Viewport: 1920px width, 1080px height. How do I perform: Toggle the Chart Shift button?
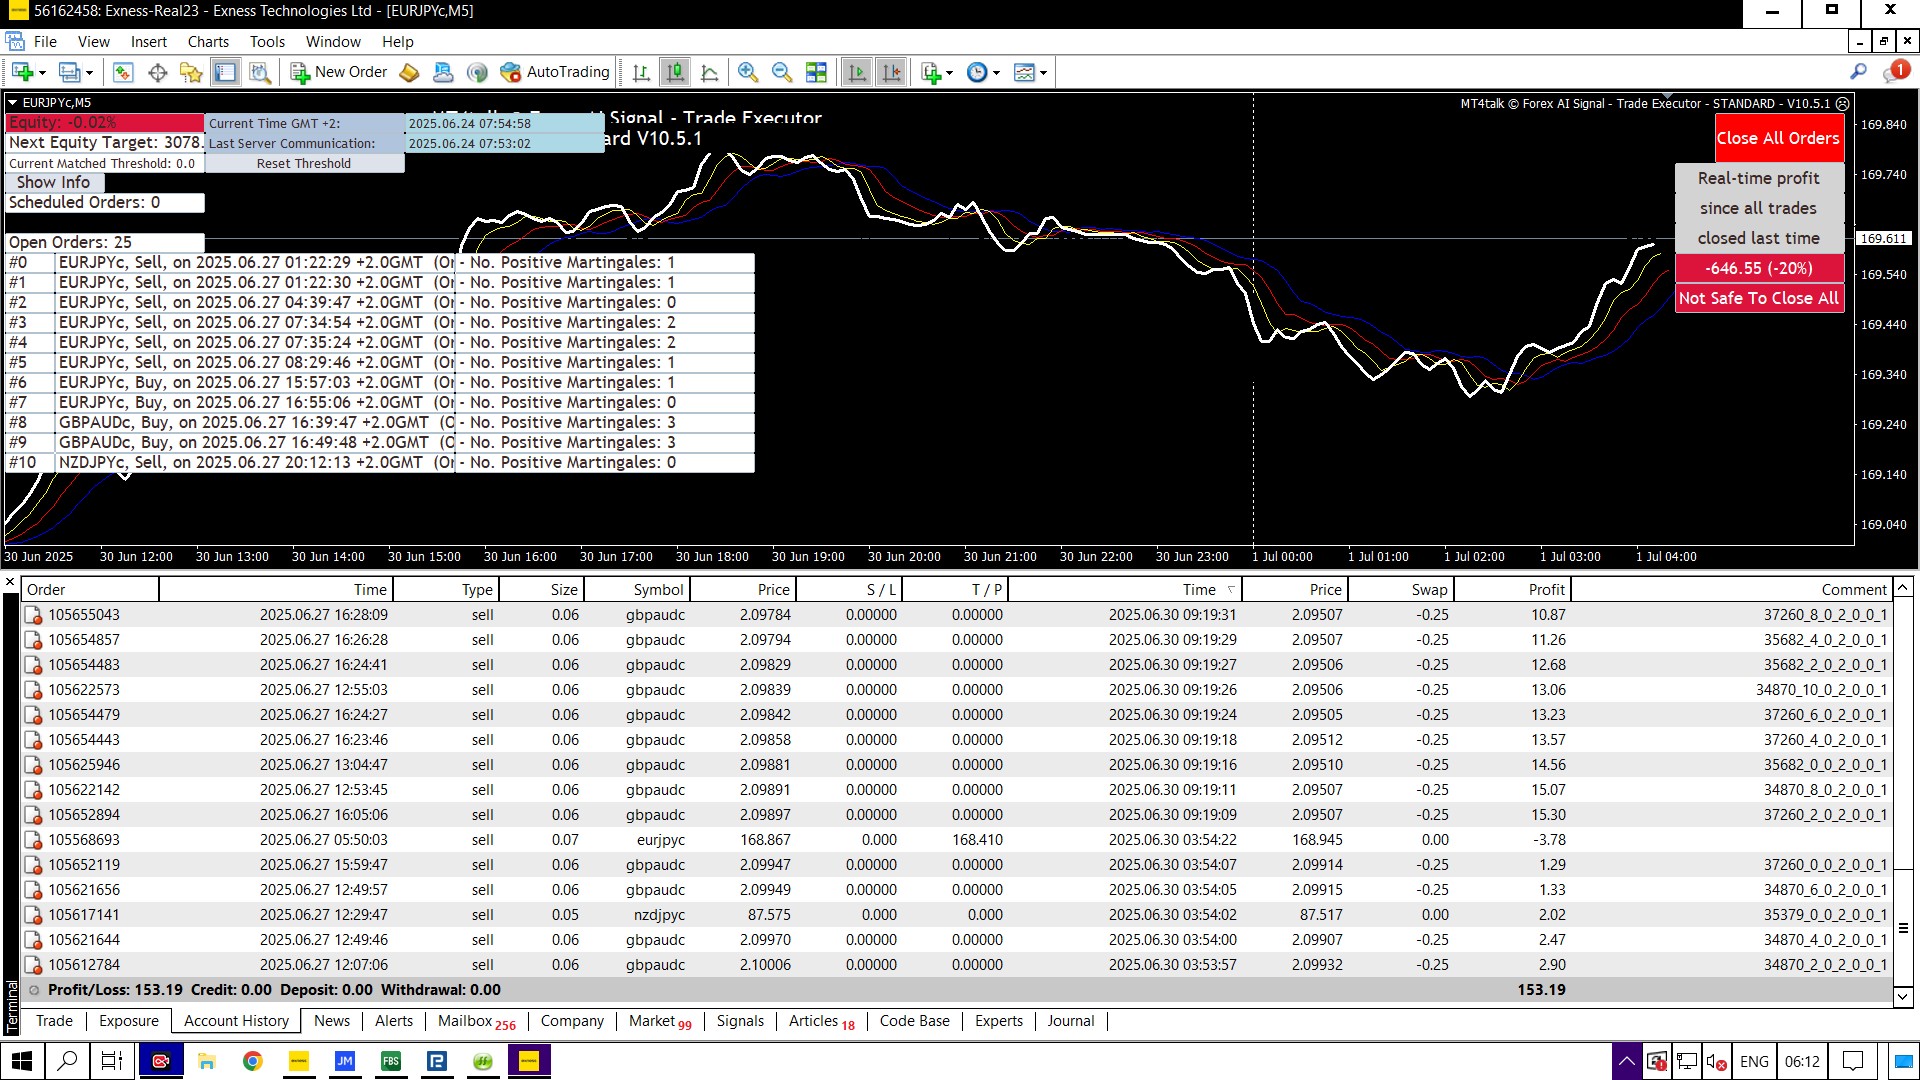(891, 72)
